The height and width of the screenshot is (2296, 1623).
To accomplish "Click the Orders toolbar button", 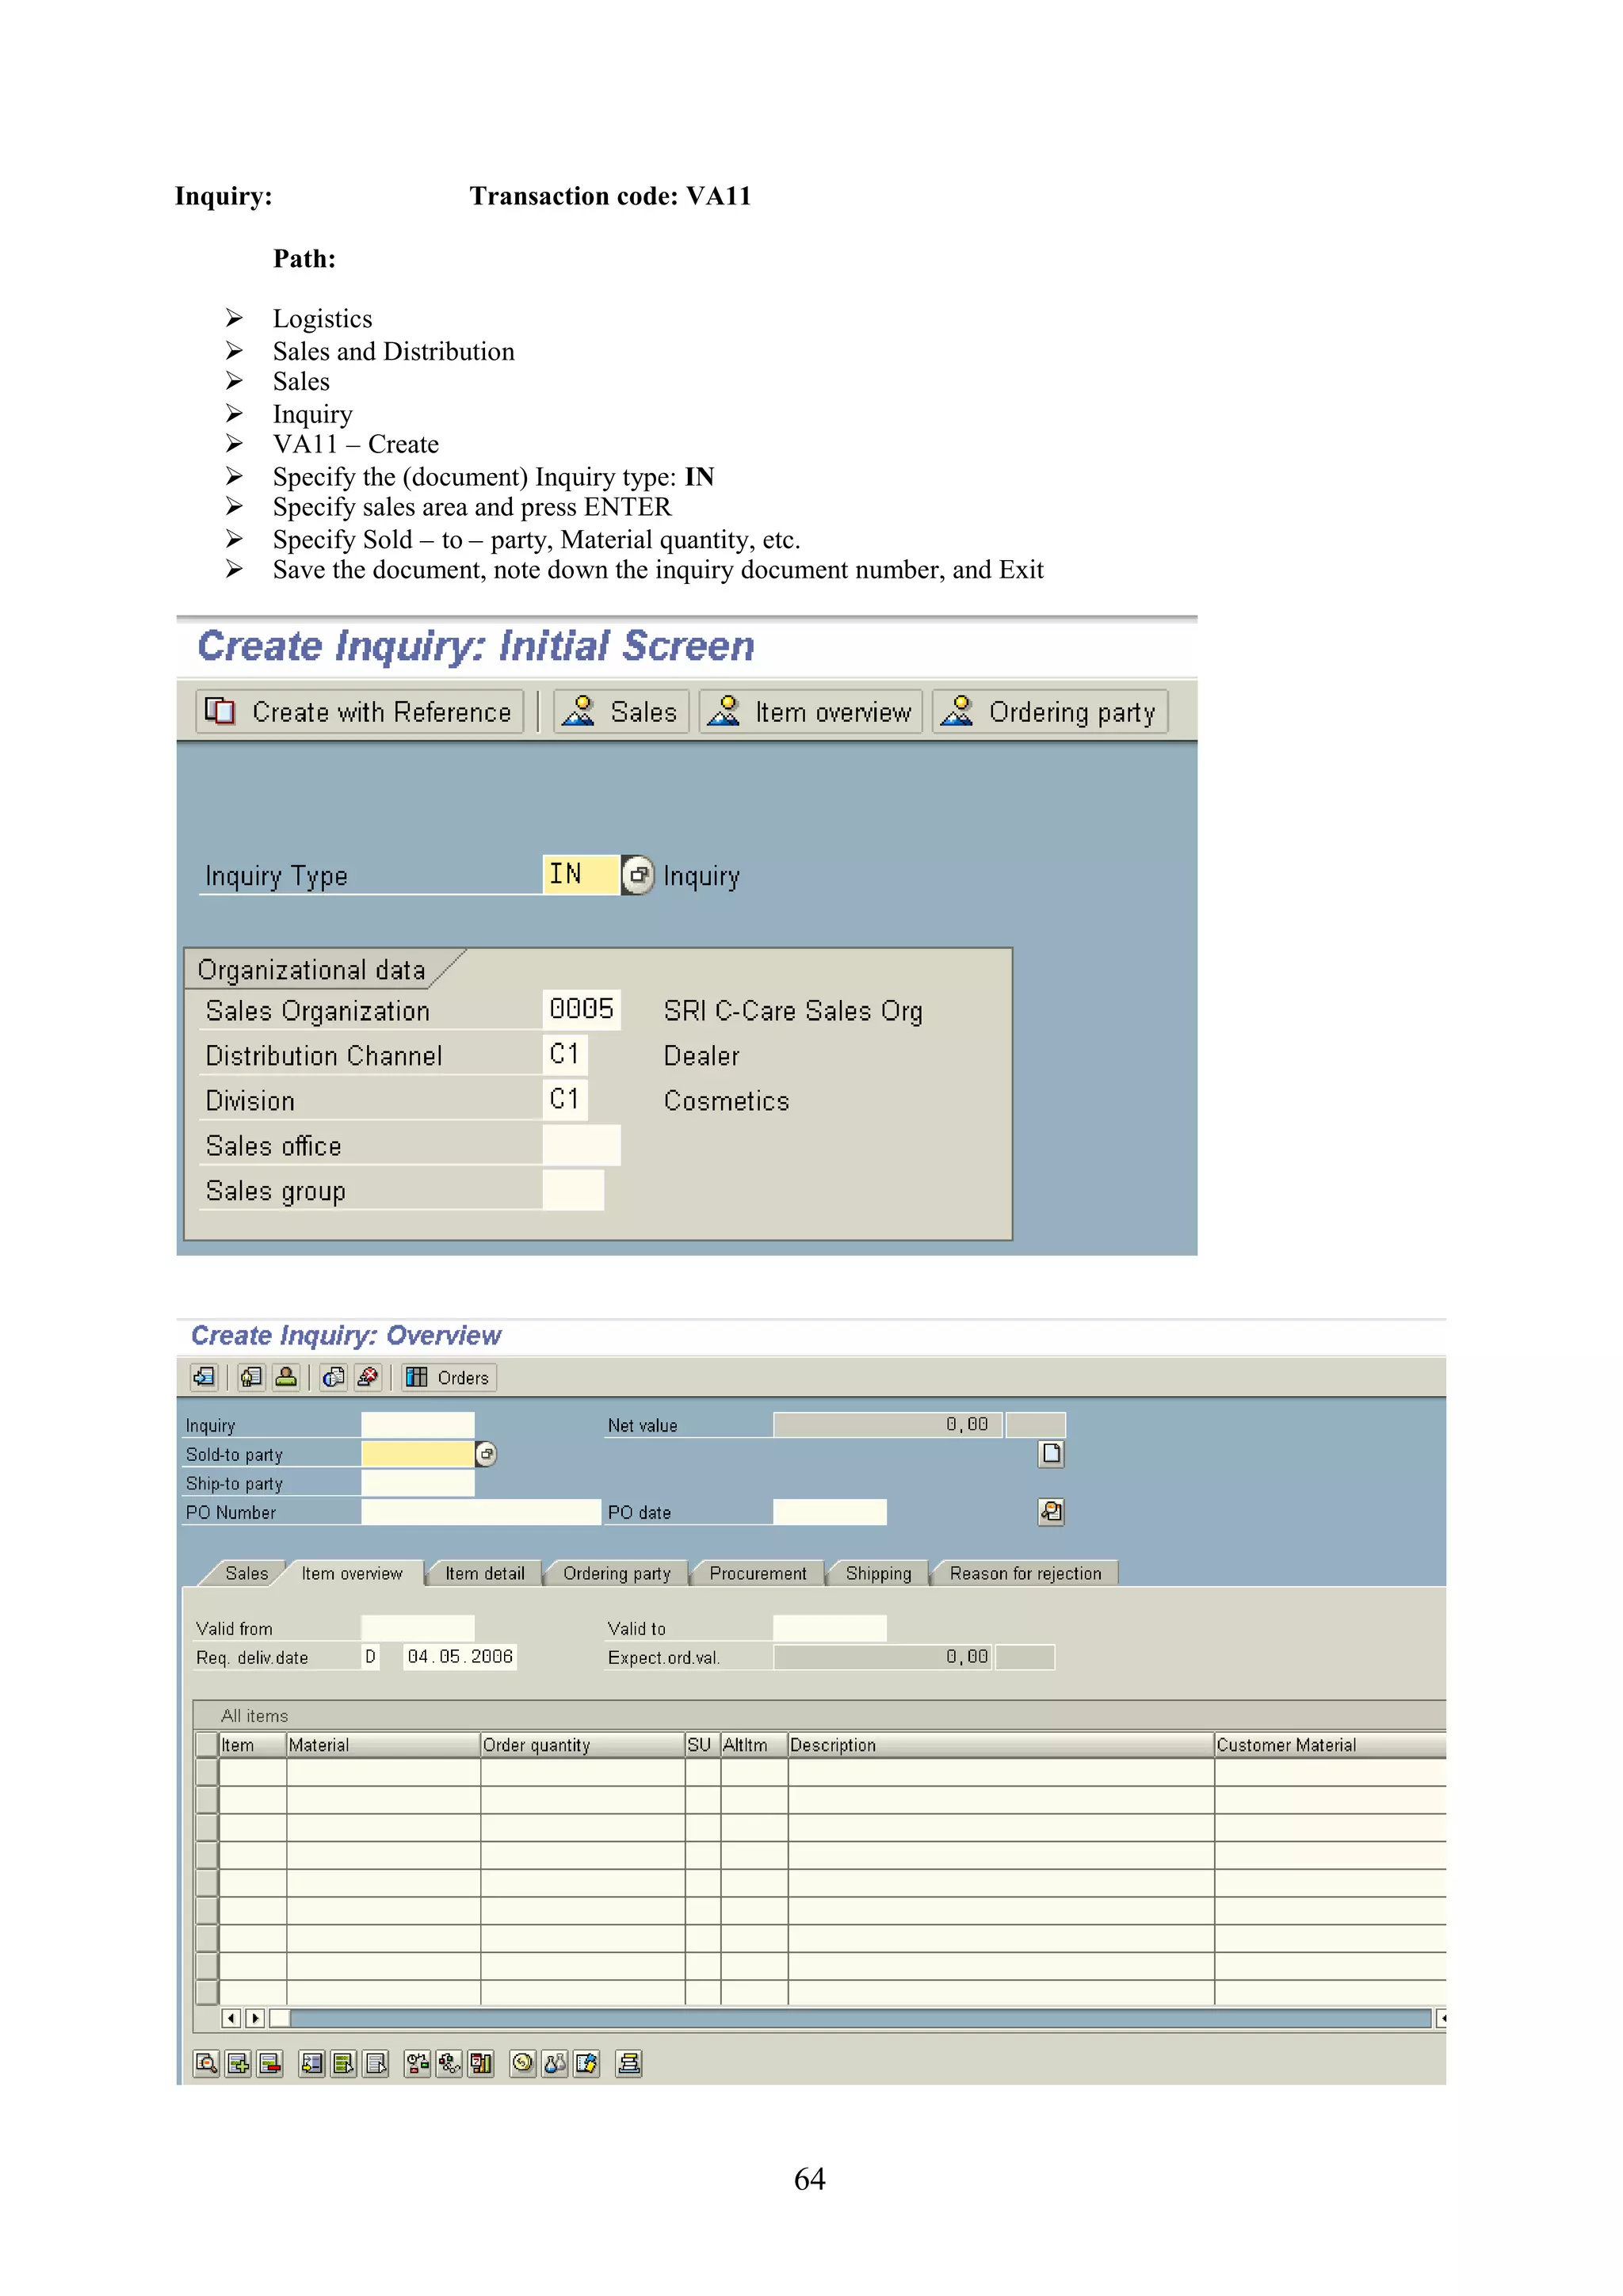I will click(449, 1377).
